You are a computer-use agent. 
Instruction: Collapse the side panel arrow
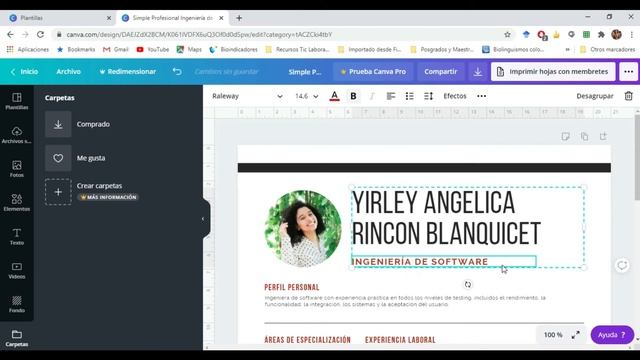203,219
